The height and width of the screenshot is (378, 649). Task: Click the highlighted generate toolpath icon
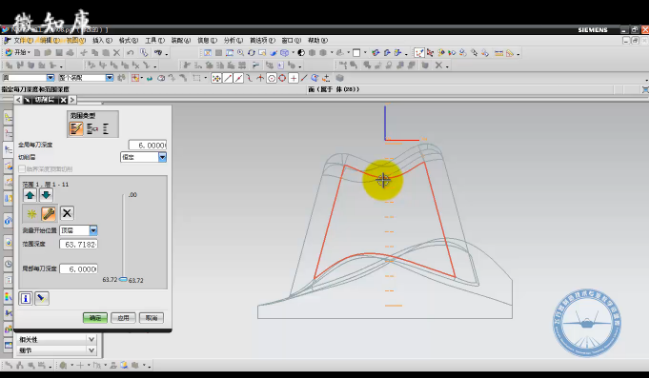(419, 53)
